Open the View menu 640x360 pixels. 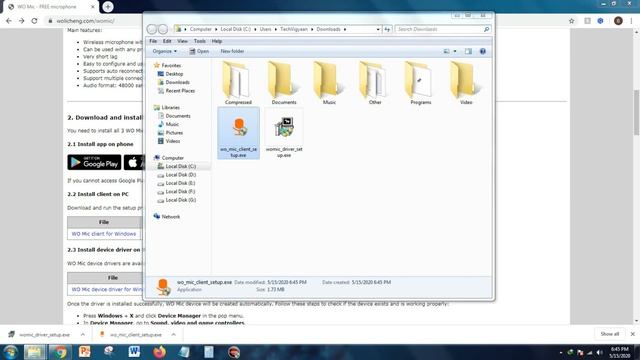pos(182,41)
